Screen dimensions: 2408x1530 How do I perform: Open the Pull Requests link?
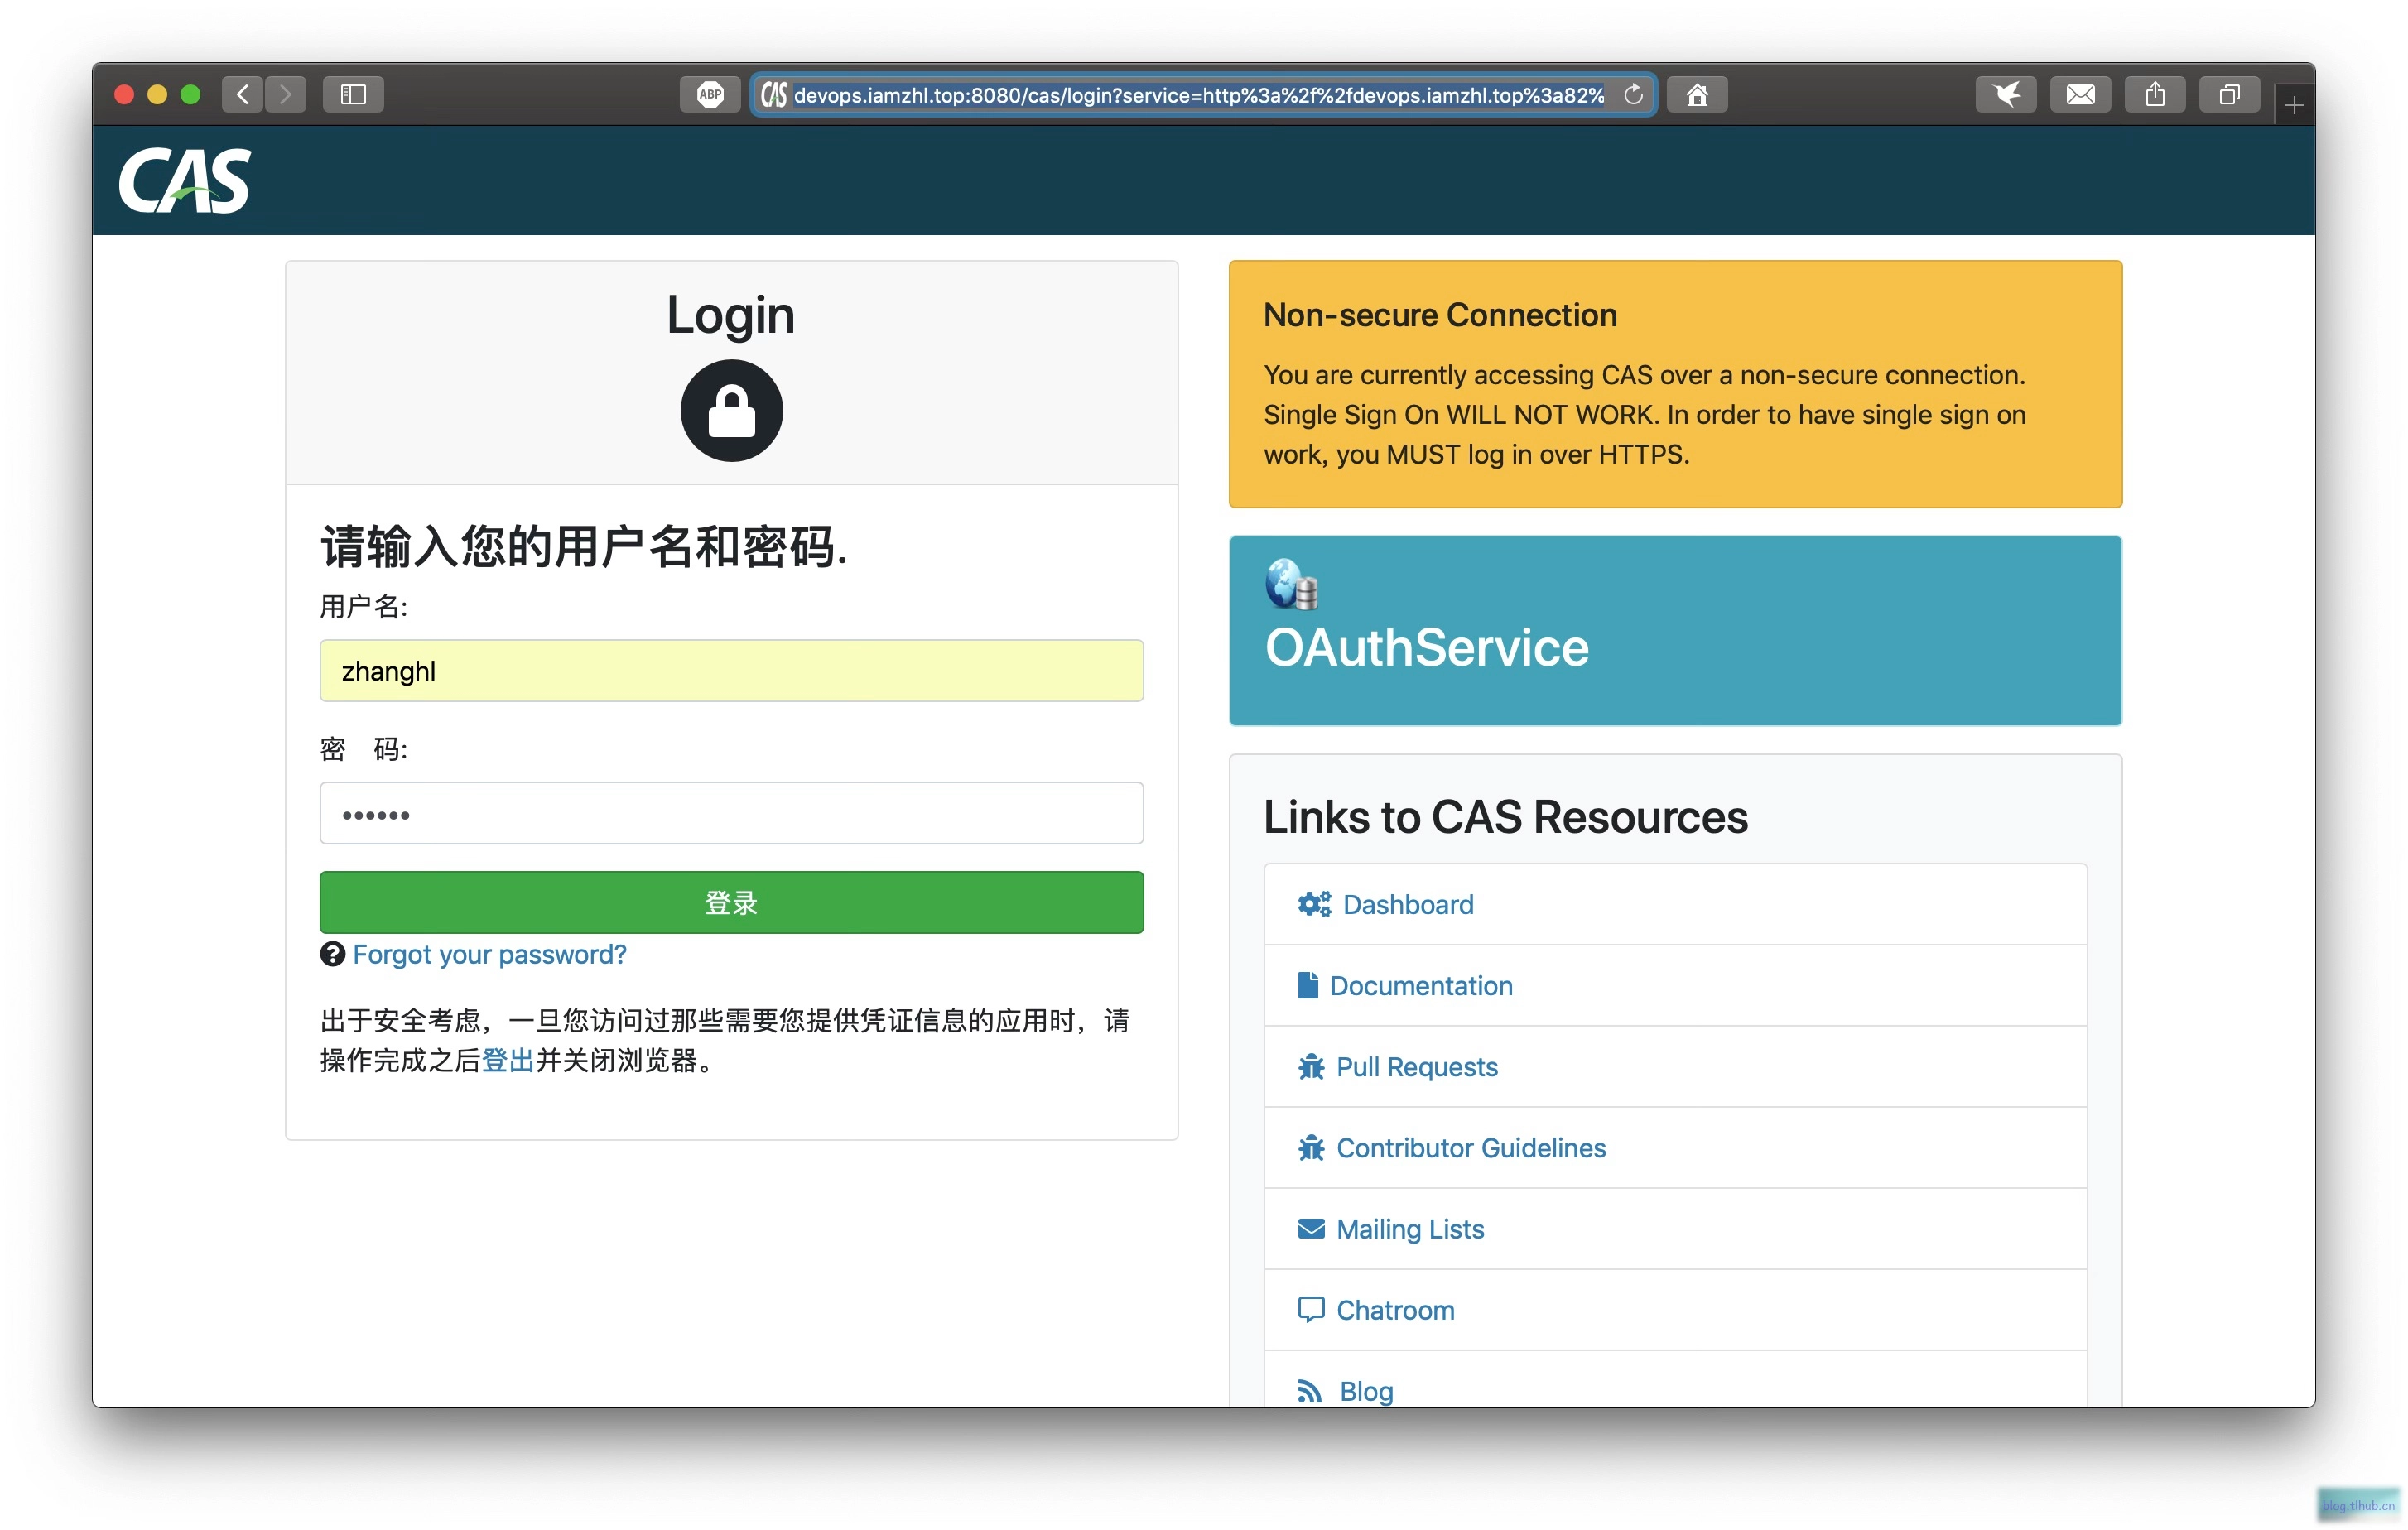(x=1417, y=1066)
